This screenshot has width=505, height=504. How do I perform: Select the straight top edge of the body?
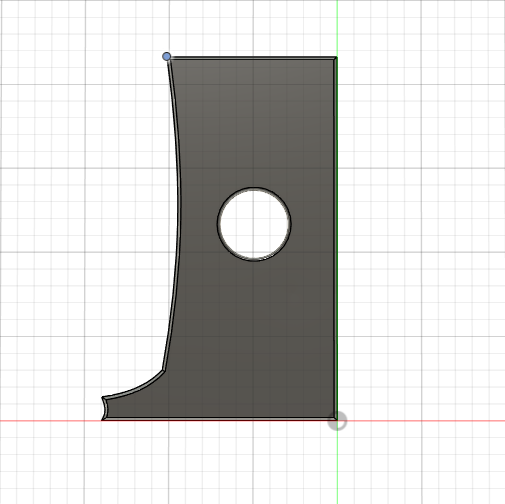252,58
